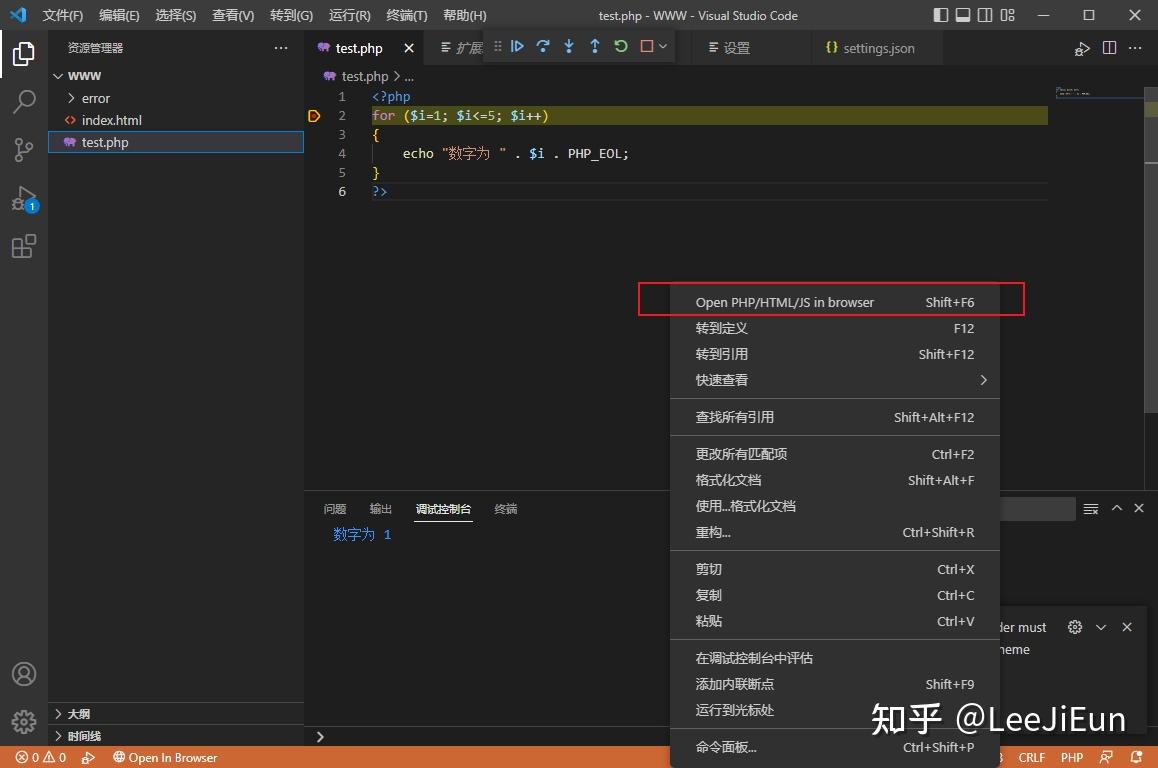Click the Step Over debug icon
Viewport: 1158px width, 768px height.
544,46
